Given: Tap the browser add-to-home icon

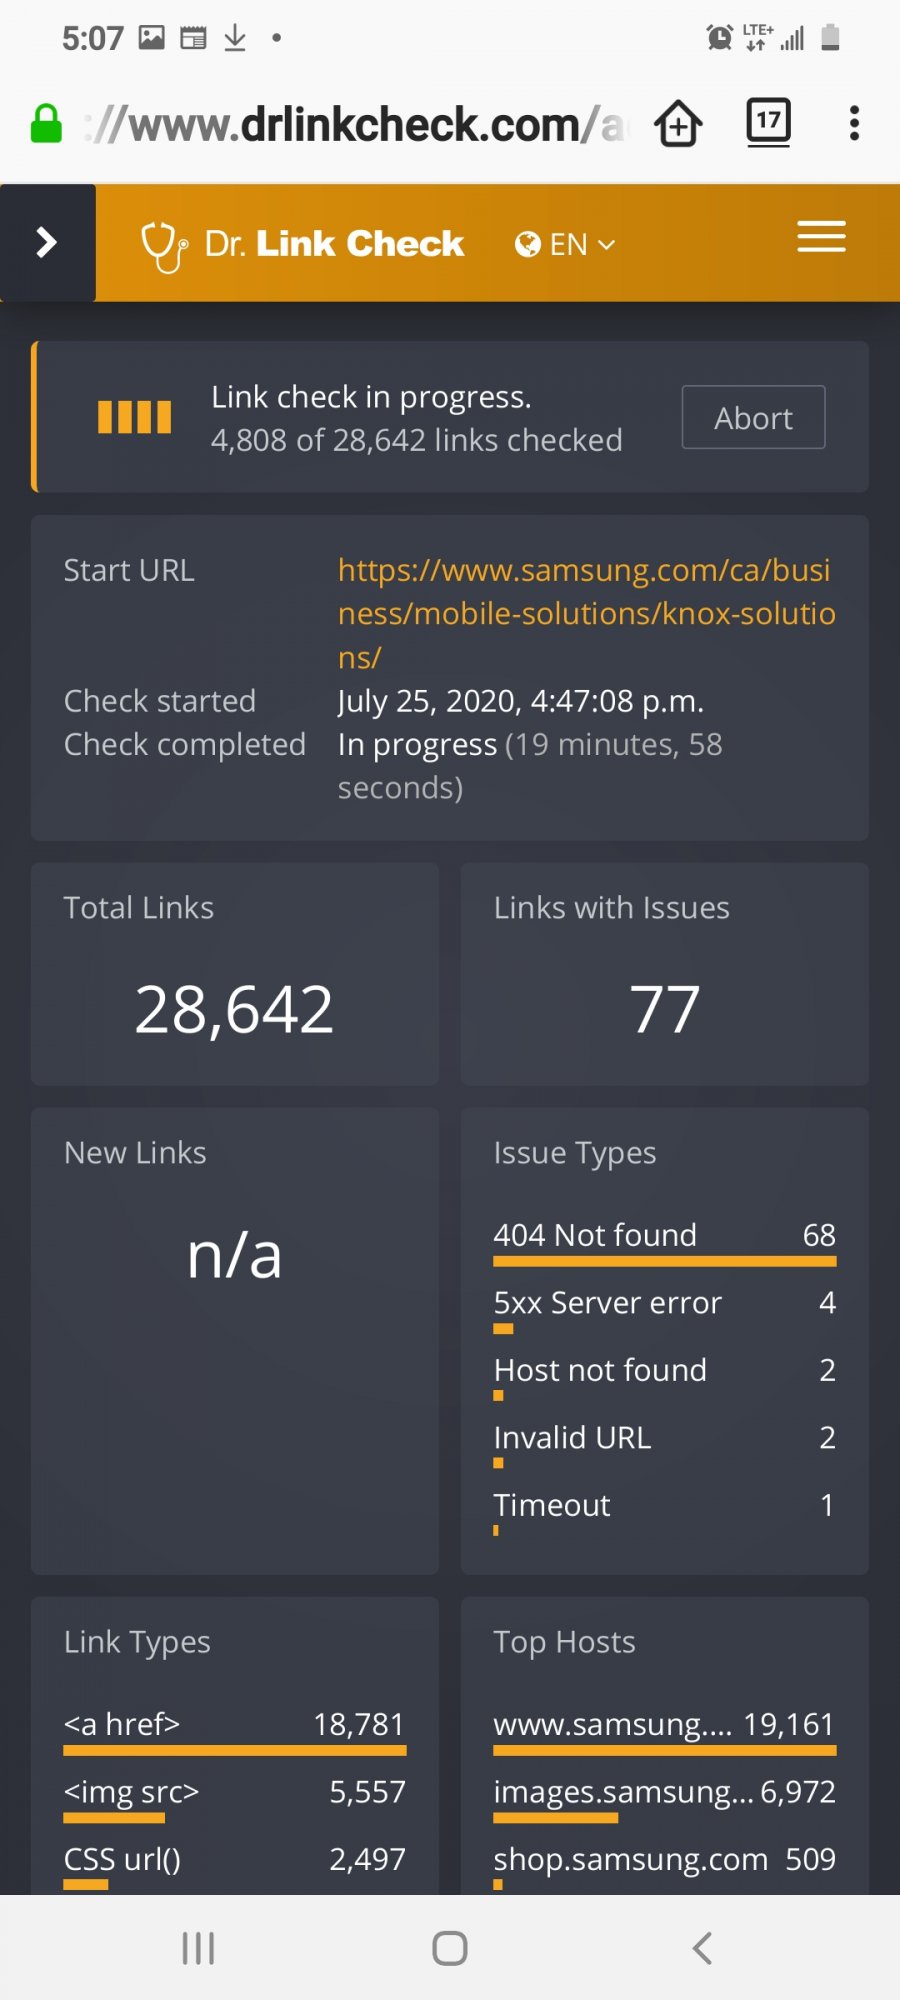Looking at the screenshot, I should tap(678, 124).
